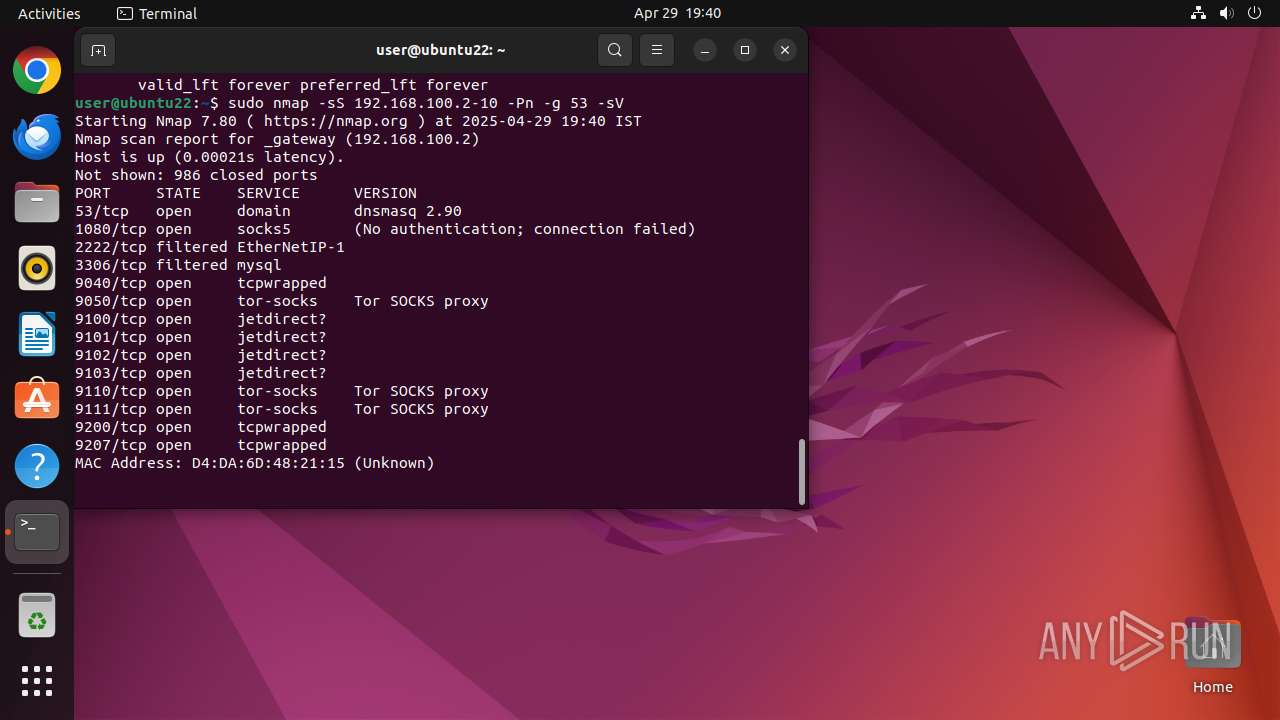The image size is (1280, 720).
Task: Click the '9101/tcp' port entry
Action: [x=110, y=337]
